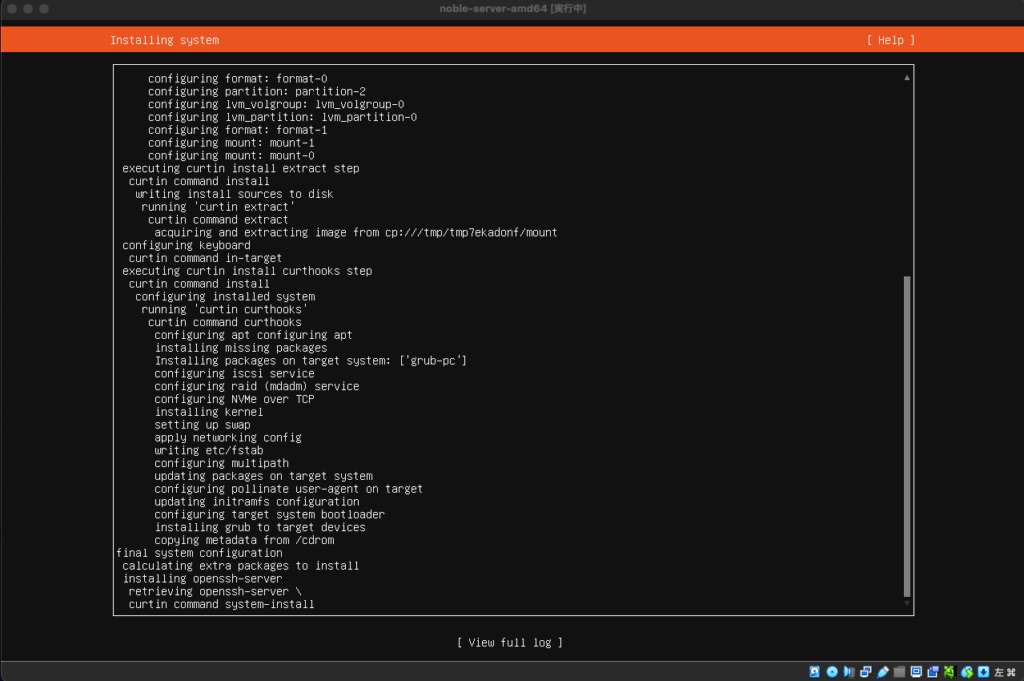Select 'configuring target system bootloader' line
The width and height of the screenshot is (1024, 681).
(270, 515)
